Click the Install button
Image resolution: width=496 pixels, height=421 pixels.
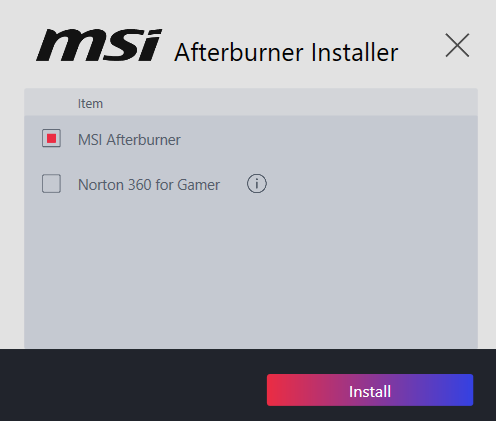click(x=370, y=390)
